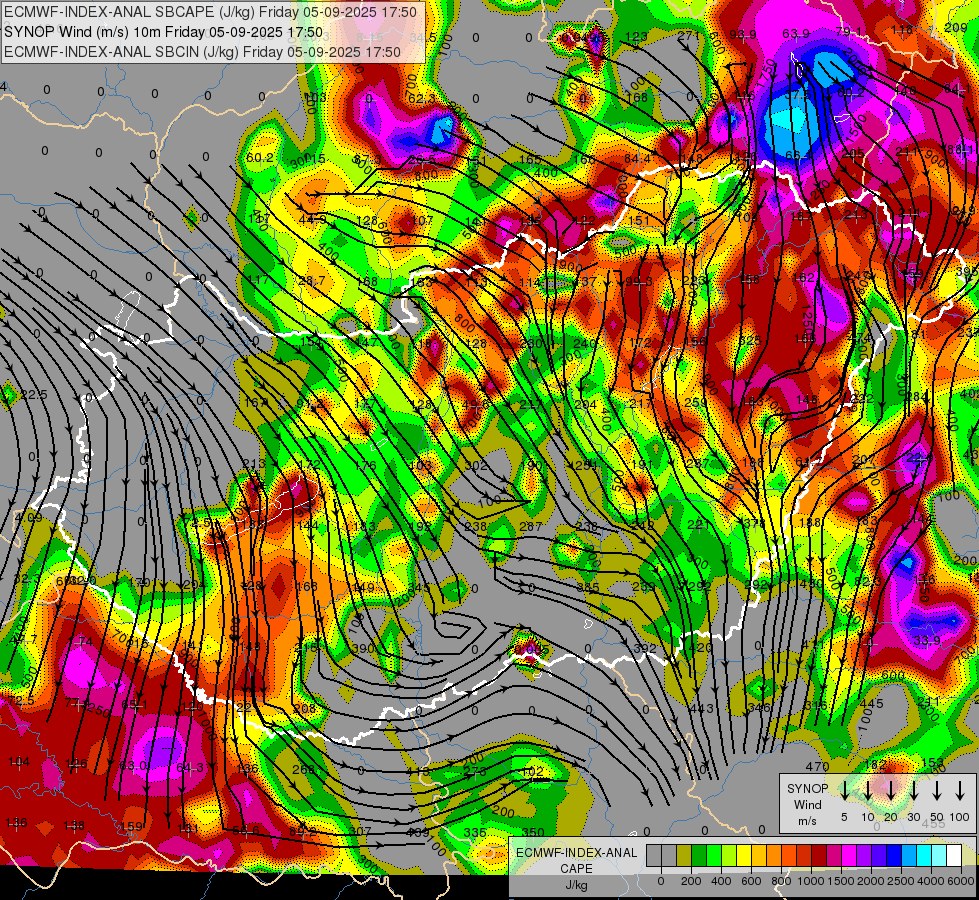This screenshot has width=979, height=900.
Task: Select the pure yellow swatch in CAPE scale
Action: tap(744, 855)
